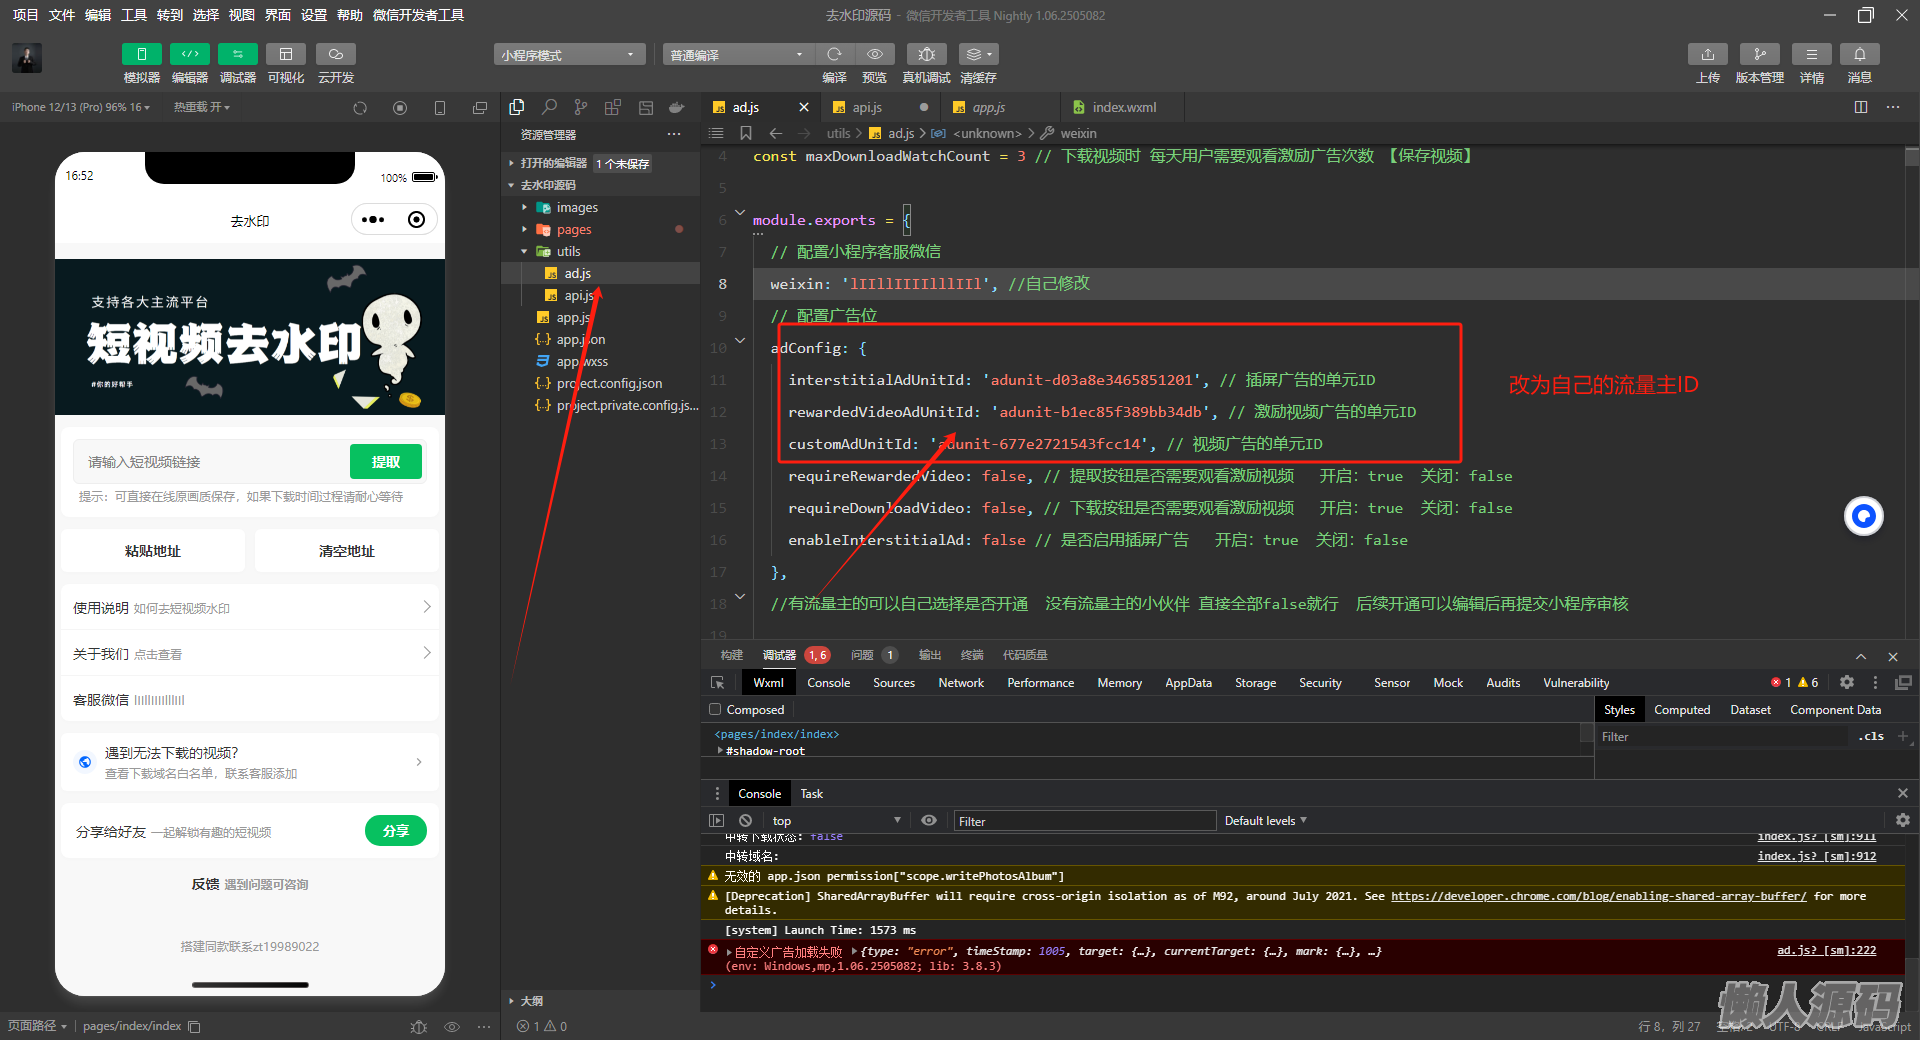Open the 工具 menu in menu bar
The width and height of the screenshot is (1920, 1040).
[133, 15]
